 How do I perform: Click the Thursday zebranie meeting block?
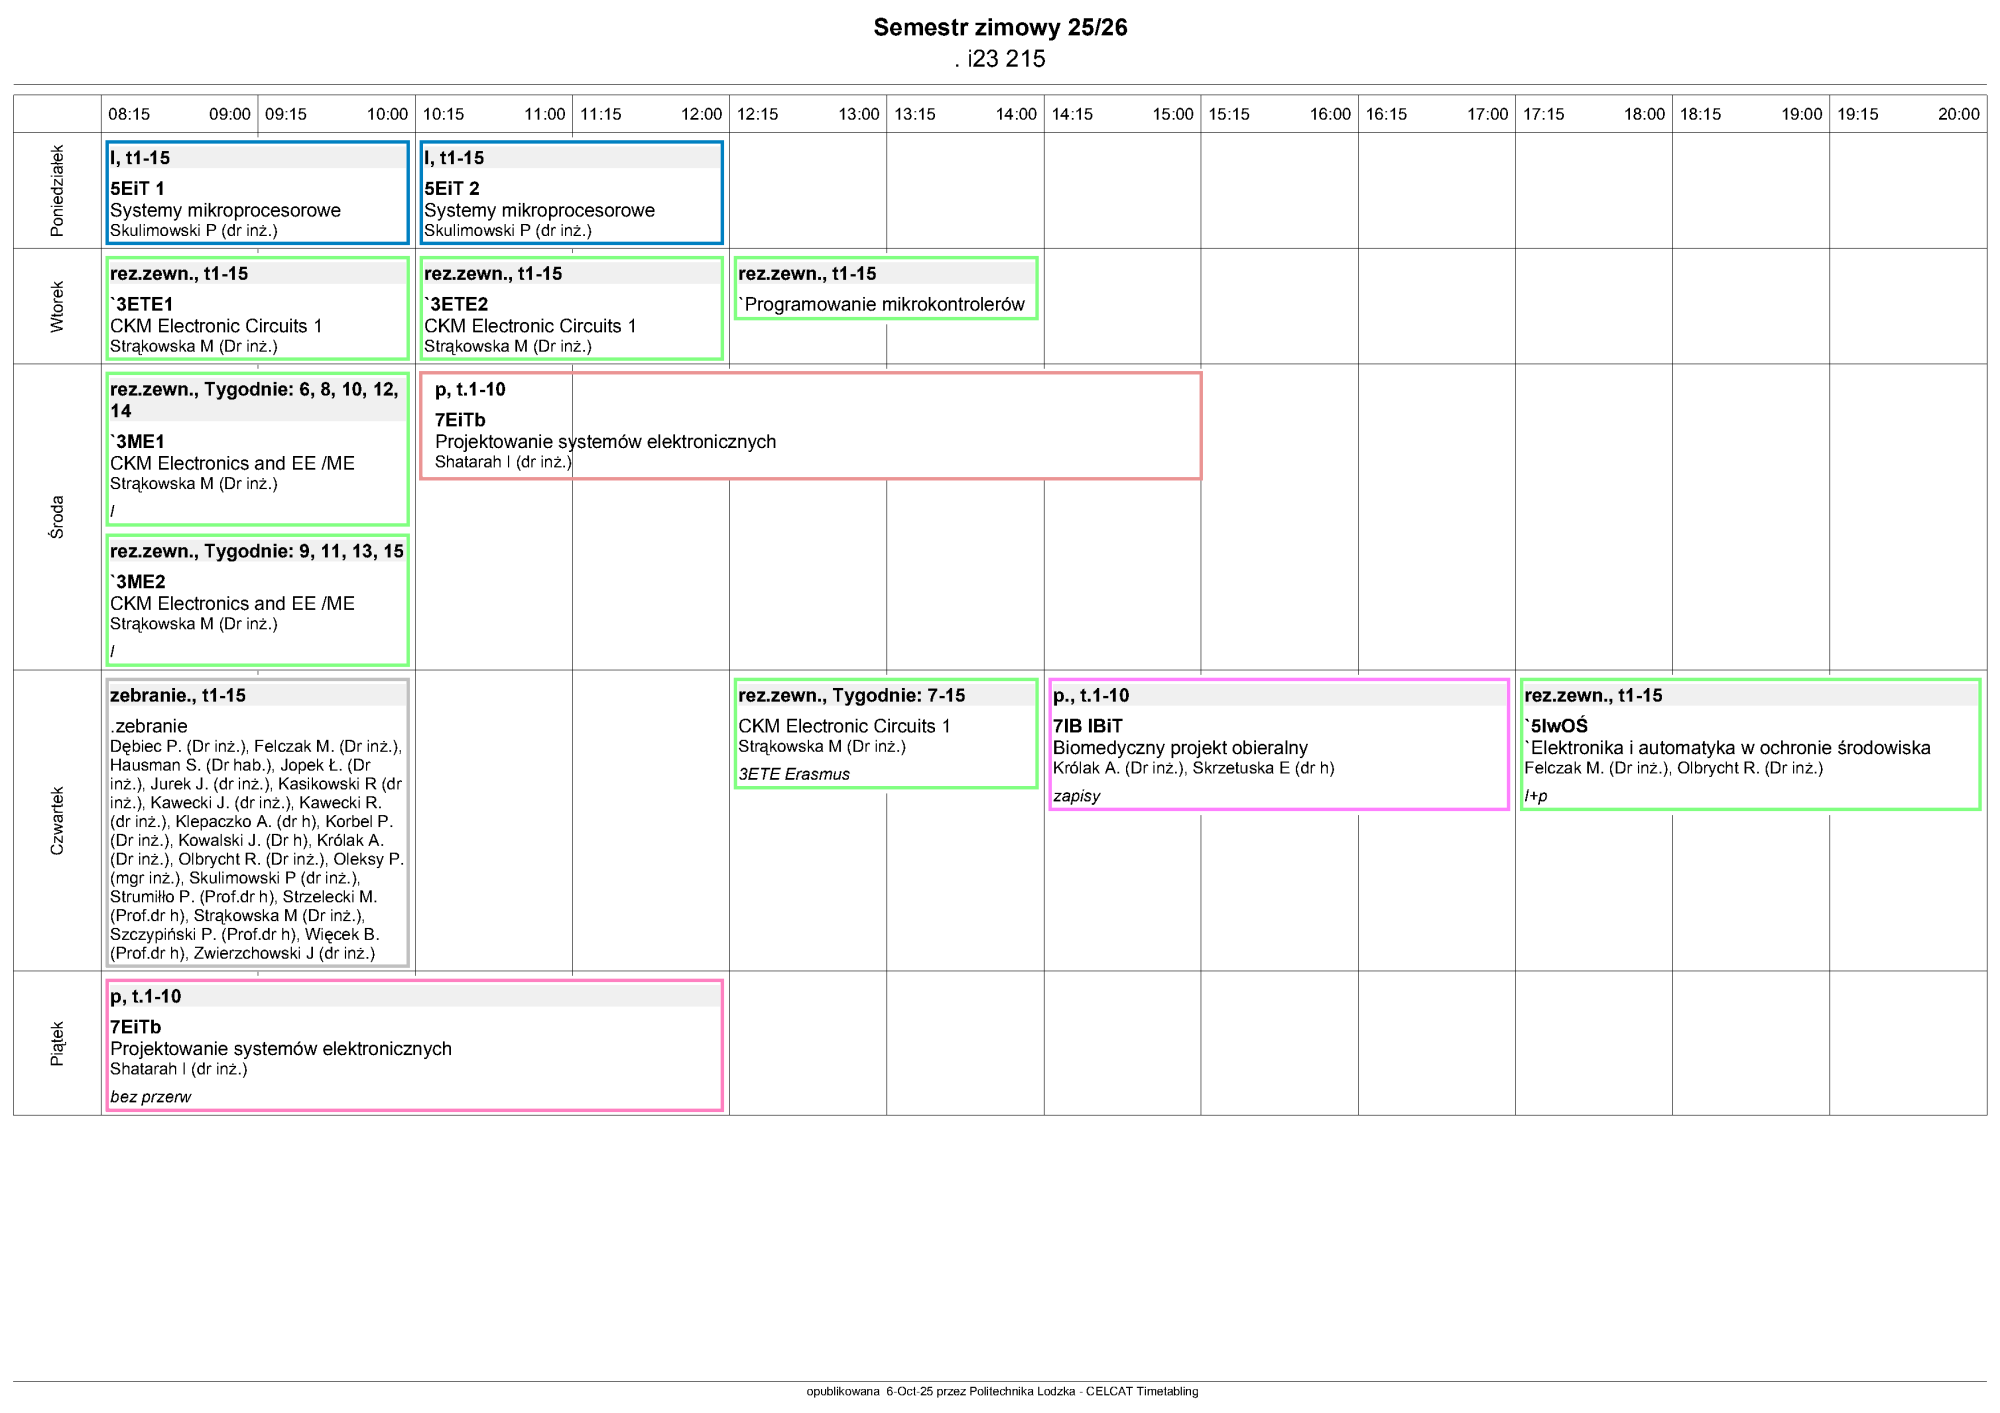pos(257,823)
